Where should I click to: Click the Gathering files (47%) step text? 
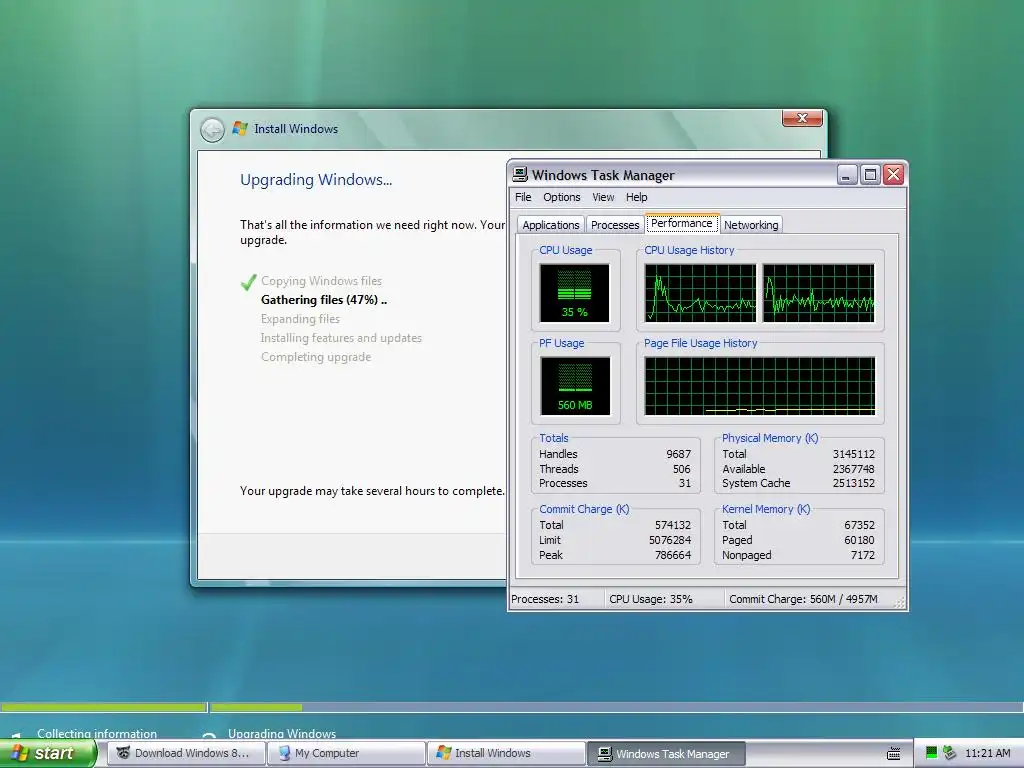point(324,300)
